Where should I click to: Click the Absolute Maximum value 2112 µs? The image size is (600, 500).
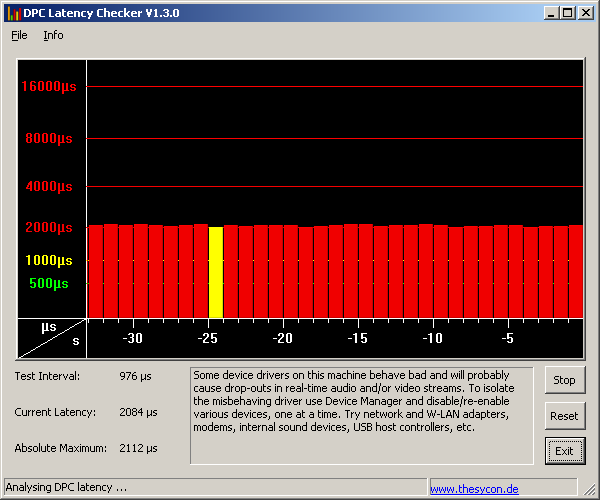(138, 448)
